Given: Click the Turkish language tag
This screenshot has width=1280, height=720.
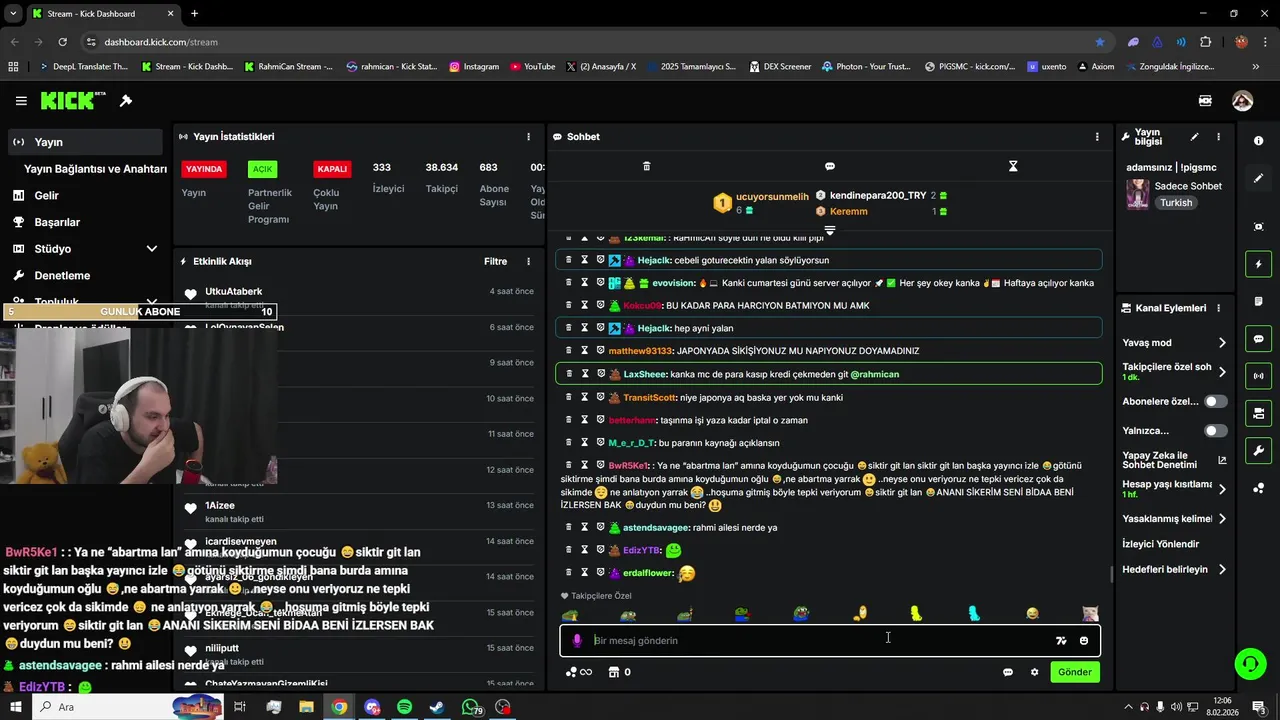Looking at the screenshot, I should (1176, 203).
